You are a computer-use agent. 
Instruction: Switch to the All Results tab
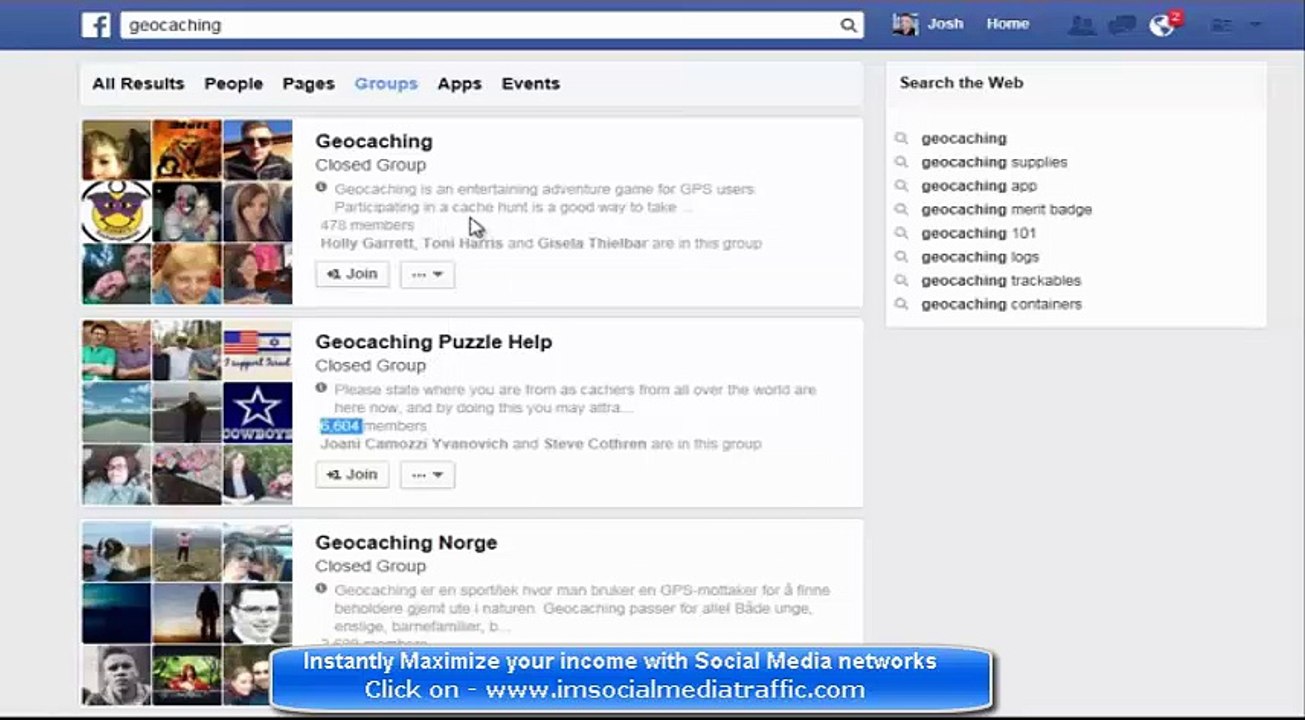pos(138,84)
